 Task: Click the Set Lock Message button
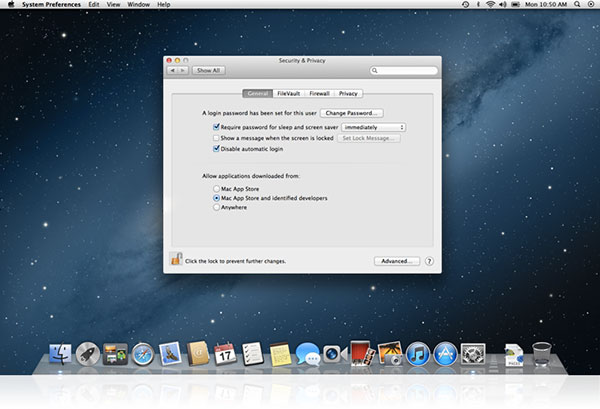click(369, 138)
